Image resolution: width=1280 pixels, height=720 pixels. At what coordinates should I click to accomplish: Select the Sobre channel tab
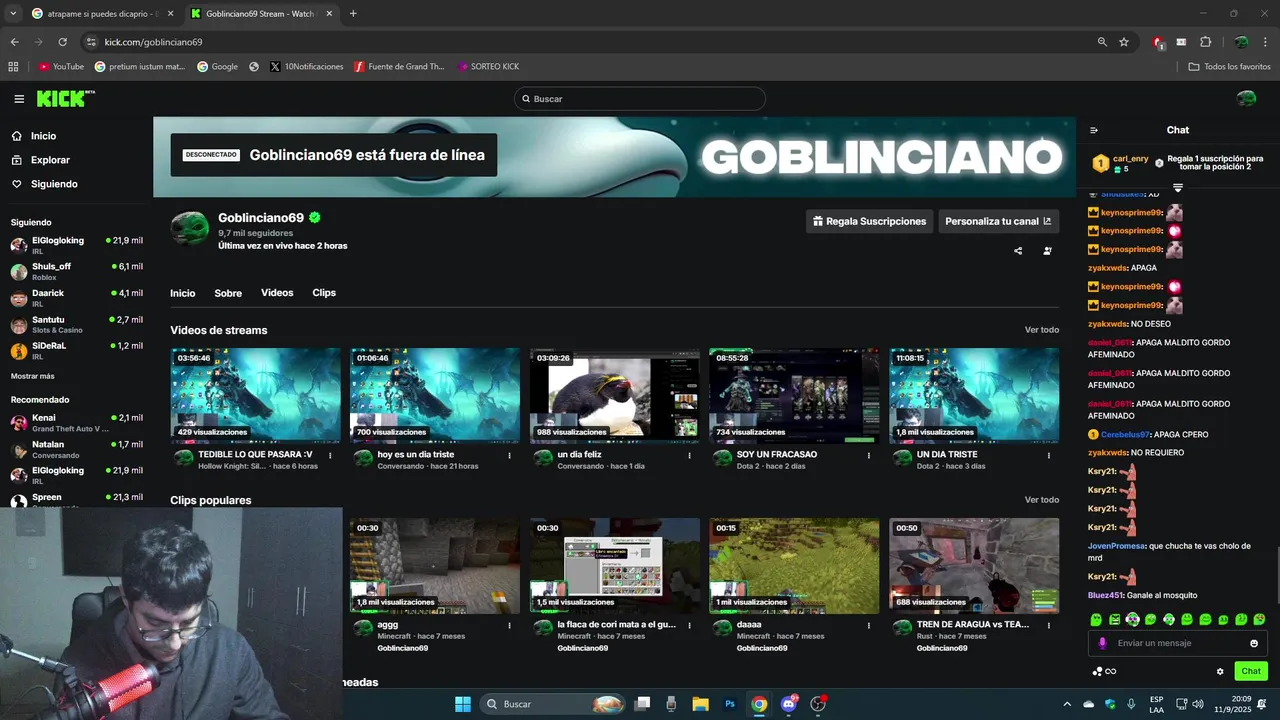tap(228, 293)
